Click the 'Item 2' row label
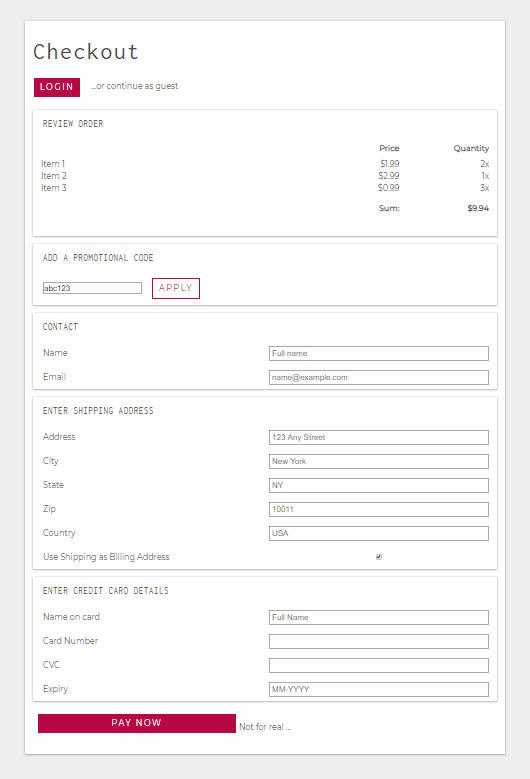The image size is (530, 779). coord(54,175)
